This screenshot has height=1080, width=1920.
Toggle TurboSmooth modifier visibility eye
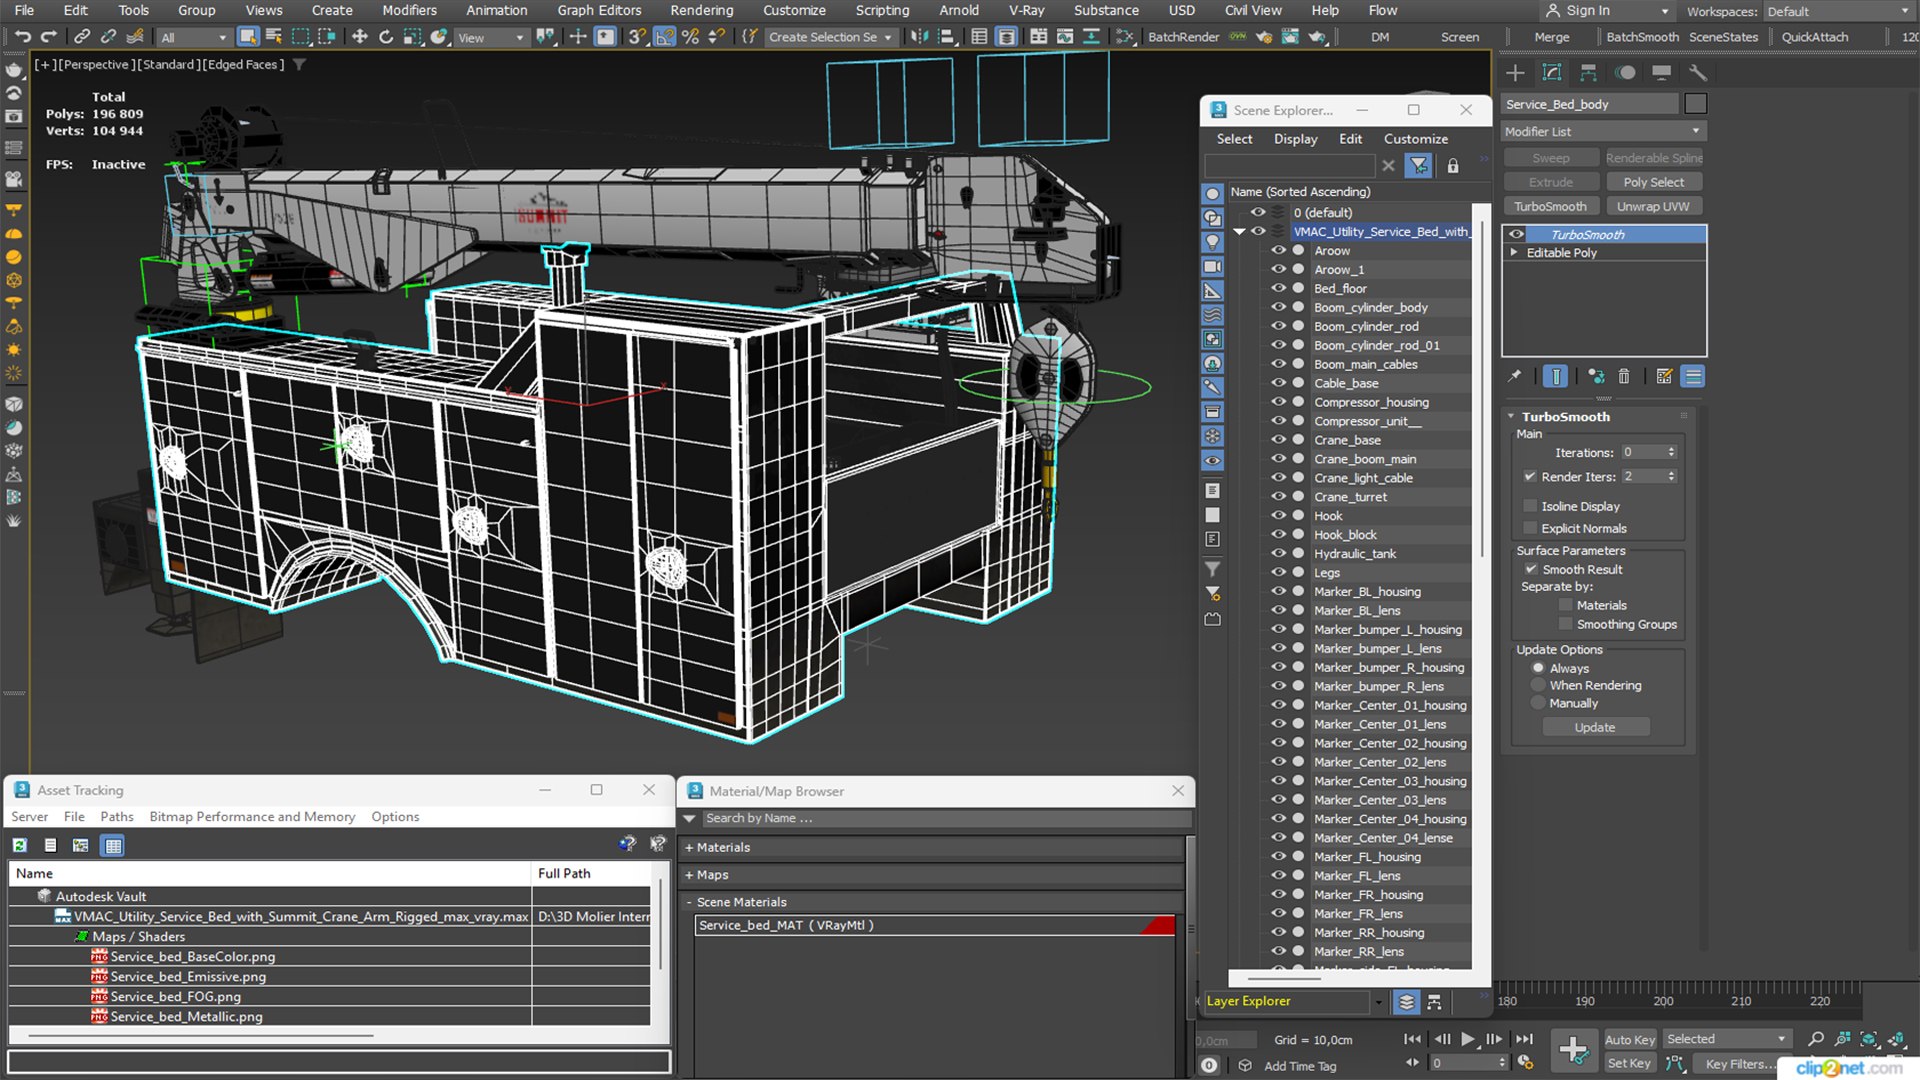click(1517, 234)
